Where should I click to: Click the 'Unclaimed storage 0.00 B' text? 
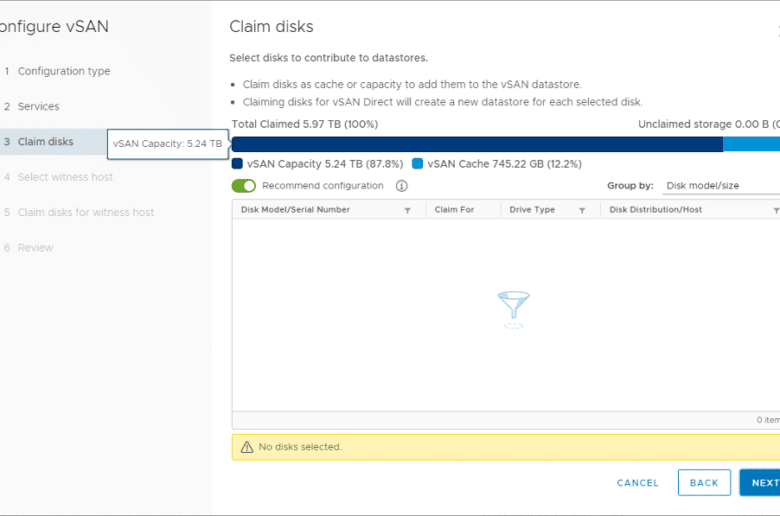(x=703, y=124)
